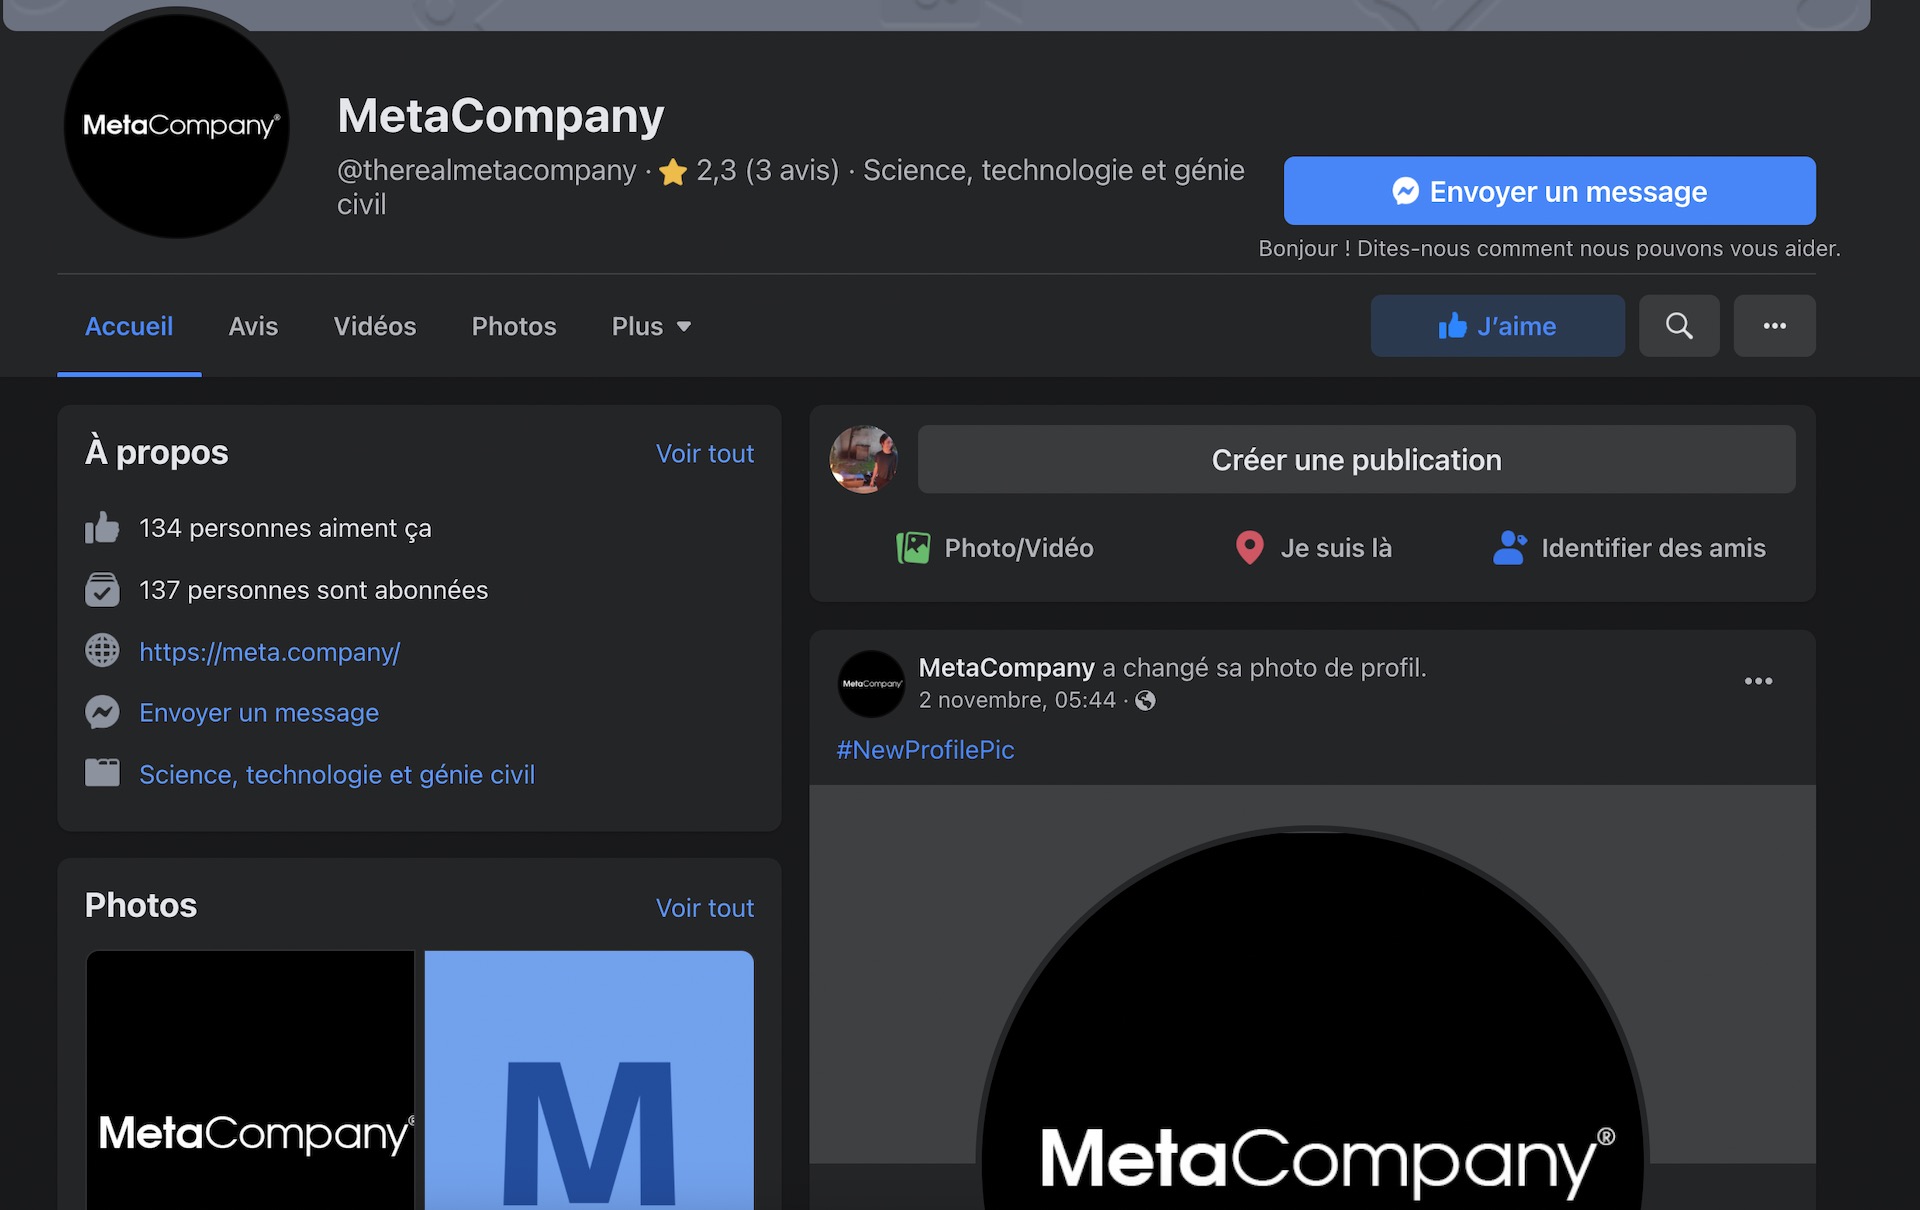Switch to the Accueil tab

[129, 326]
